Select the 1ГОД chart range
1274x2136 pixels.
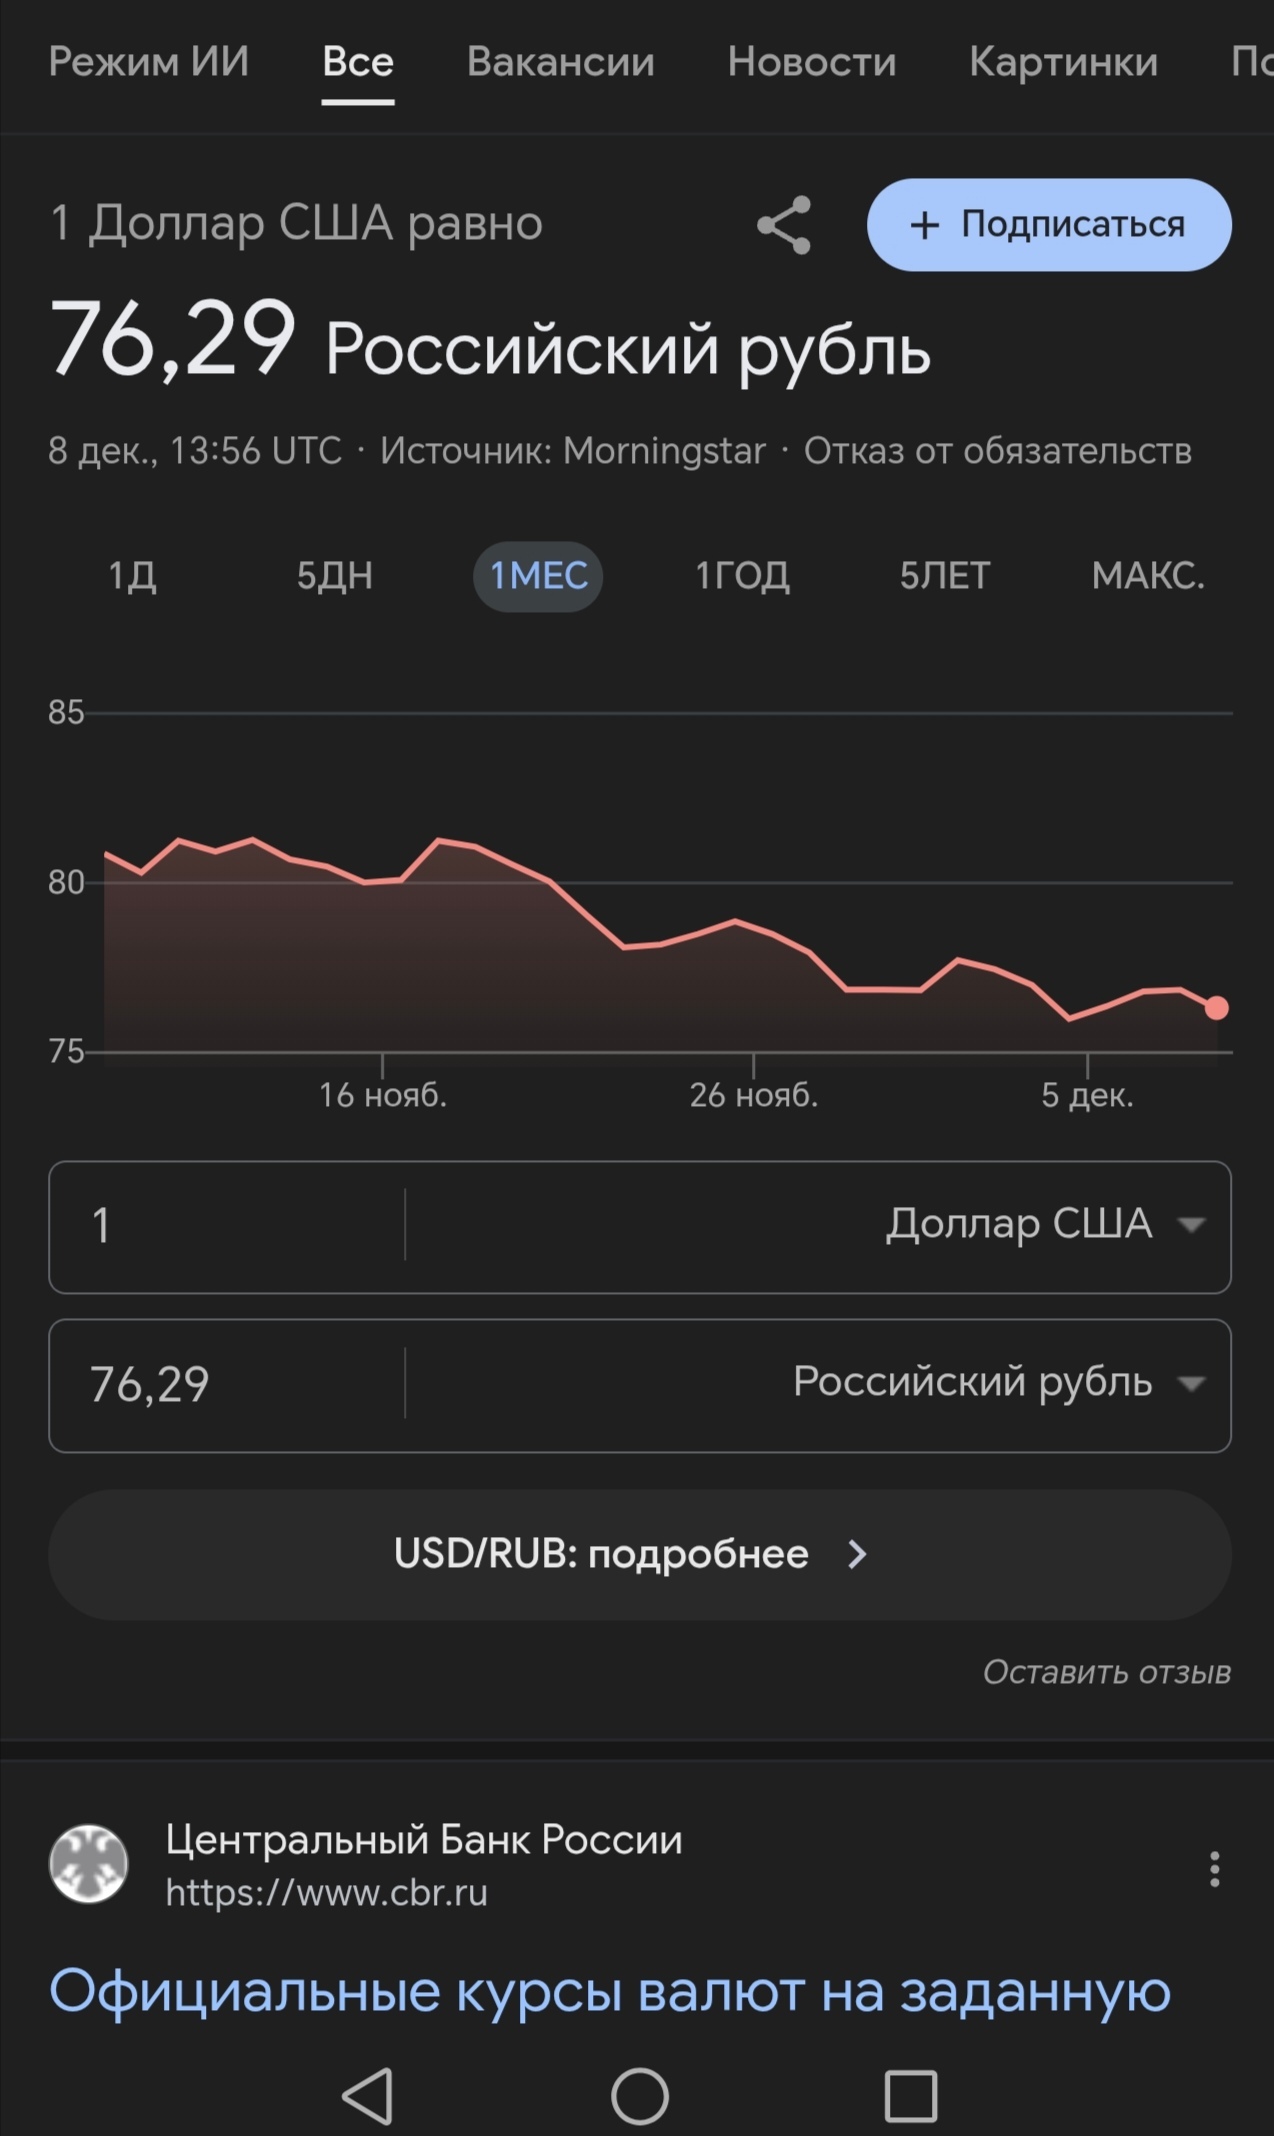[x=742, y=576]
